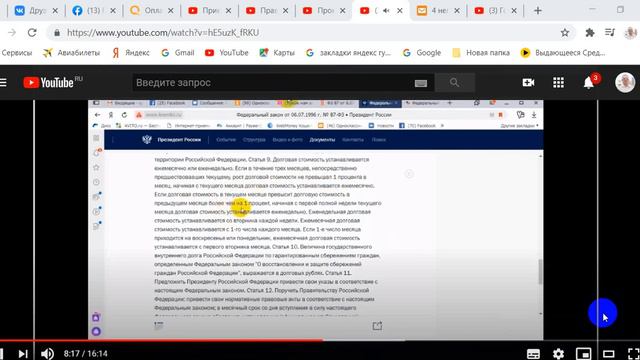Screen dimensions: 640x360
Task: Open player settings gear
Action: click(558, 353)
